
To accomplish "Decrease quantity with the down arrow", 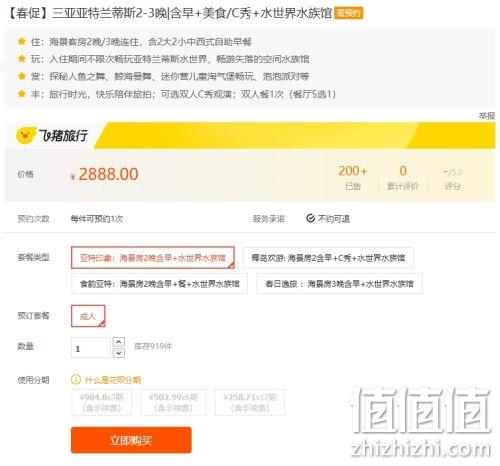I will click(x=119, y=353).
